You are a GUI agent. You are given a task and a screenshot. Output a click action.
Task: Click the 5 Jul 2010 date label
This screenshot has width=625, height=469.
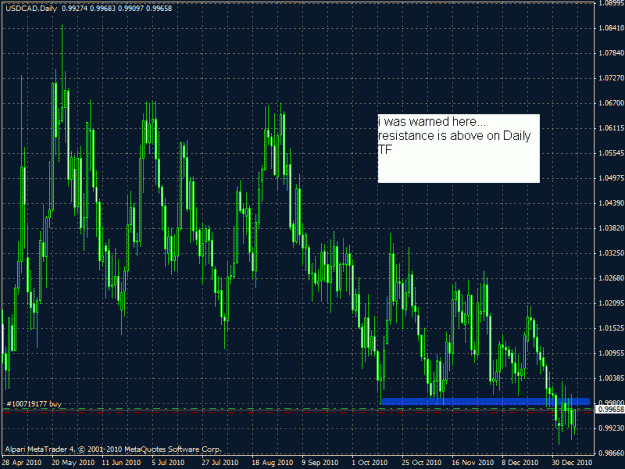click(x=168, y=463)
